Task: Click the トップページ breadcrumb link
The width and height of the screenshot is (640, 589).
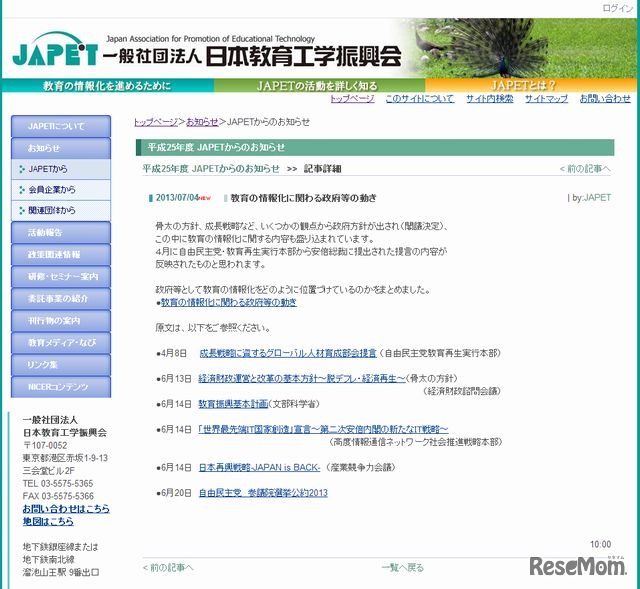Action: point(156,122)
